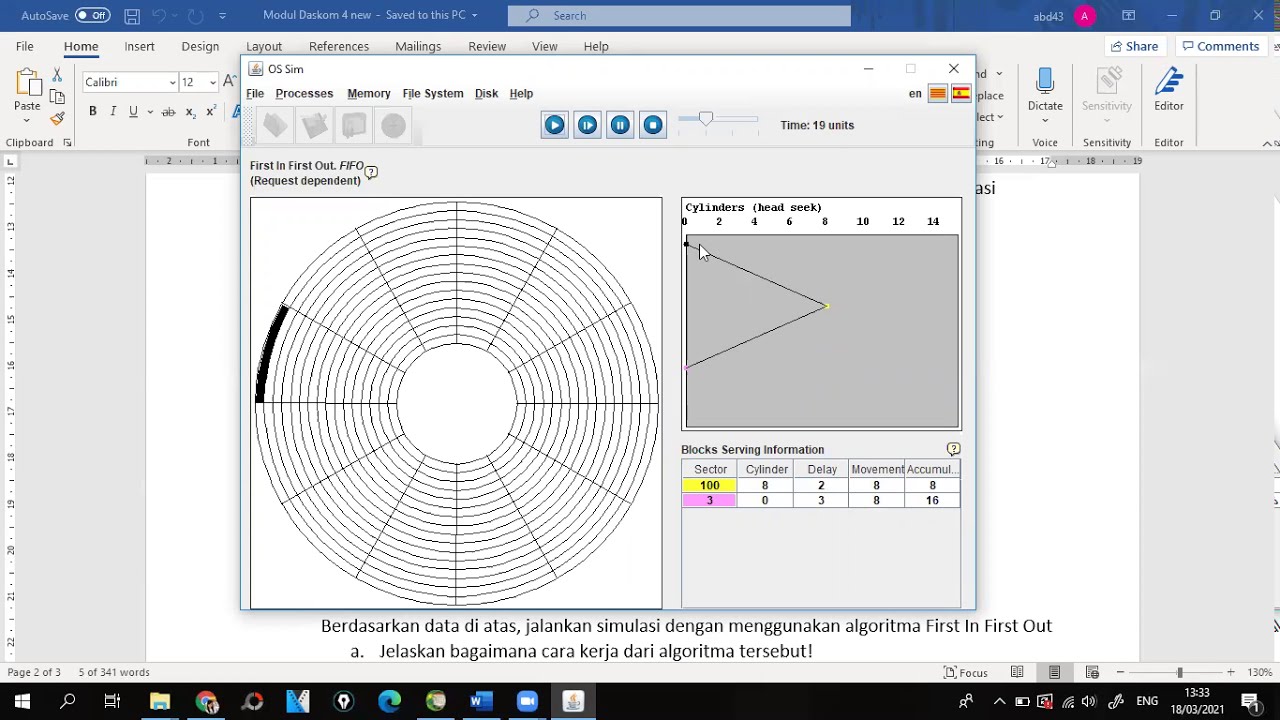Toggle AutoSave off switch
The width and height of the screenshot is (1280, 720).
(x=93, y=15)
